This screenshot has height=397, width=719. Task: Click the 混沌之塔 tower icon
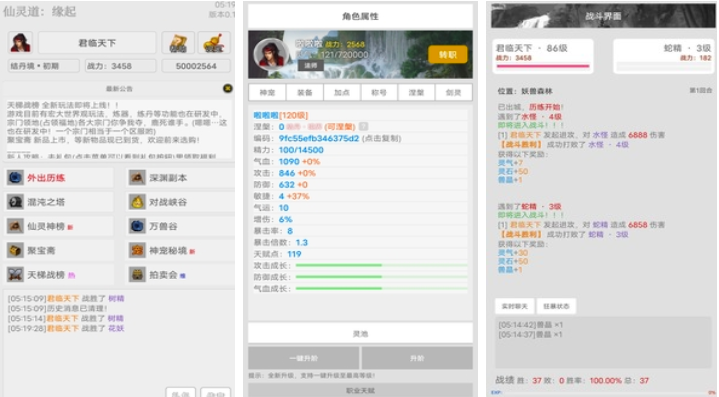tap(15, 202)
